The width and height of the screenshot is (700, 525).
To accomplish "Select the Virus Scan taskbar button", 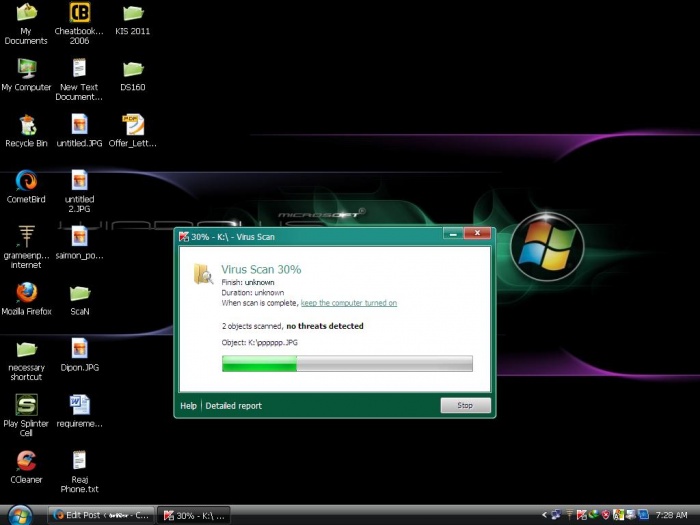I will (x=195, y=515).
